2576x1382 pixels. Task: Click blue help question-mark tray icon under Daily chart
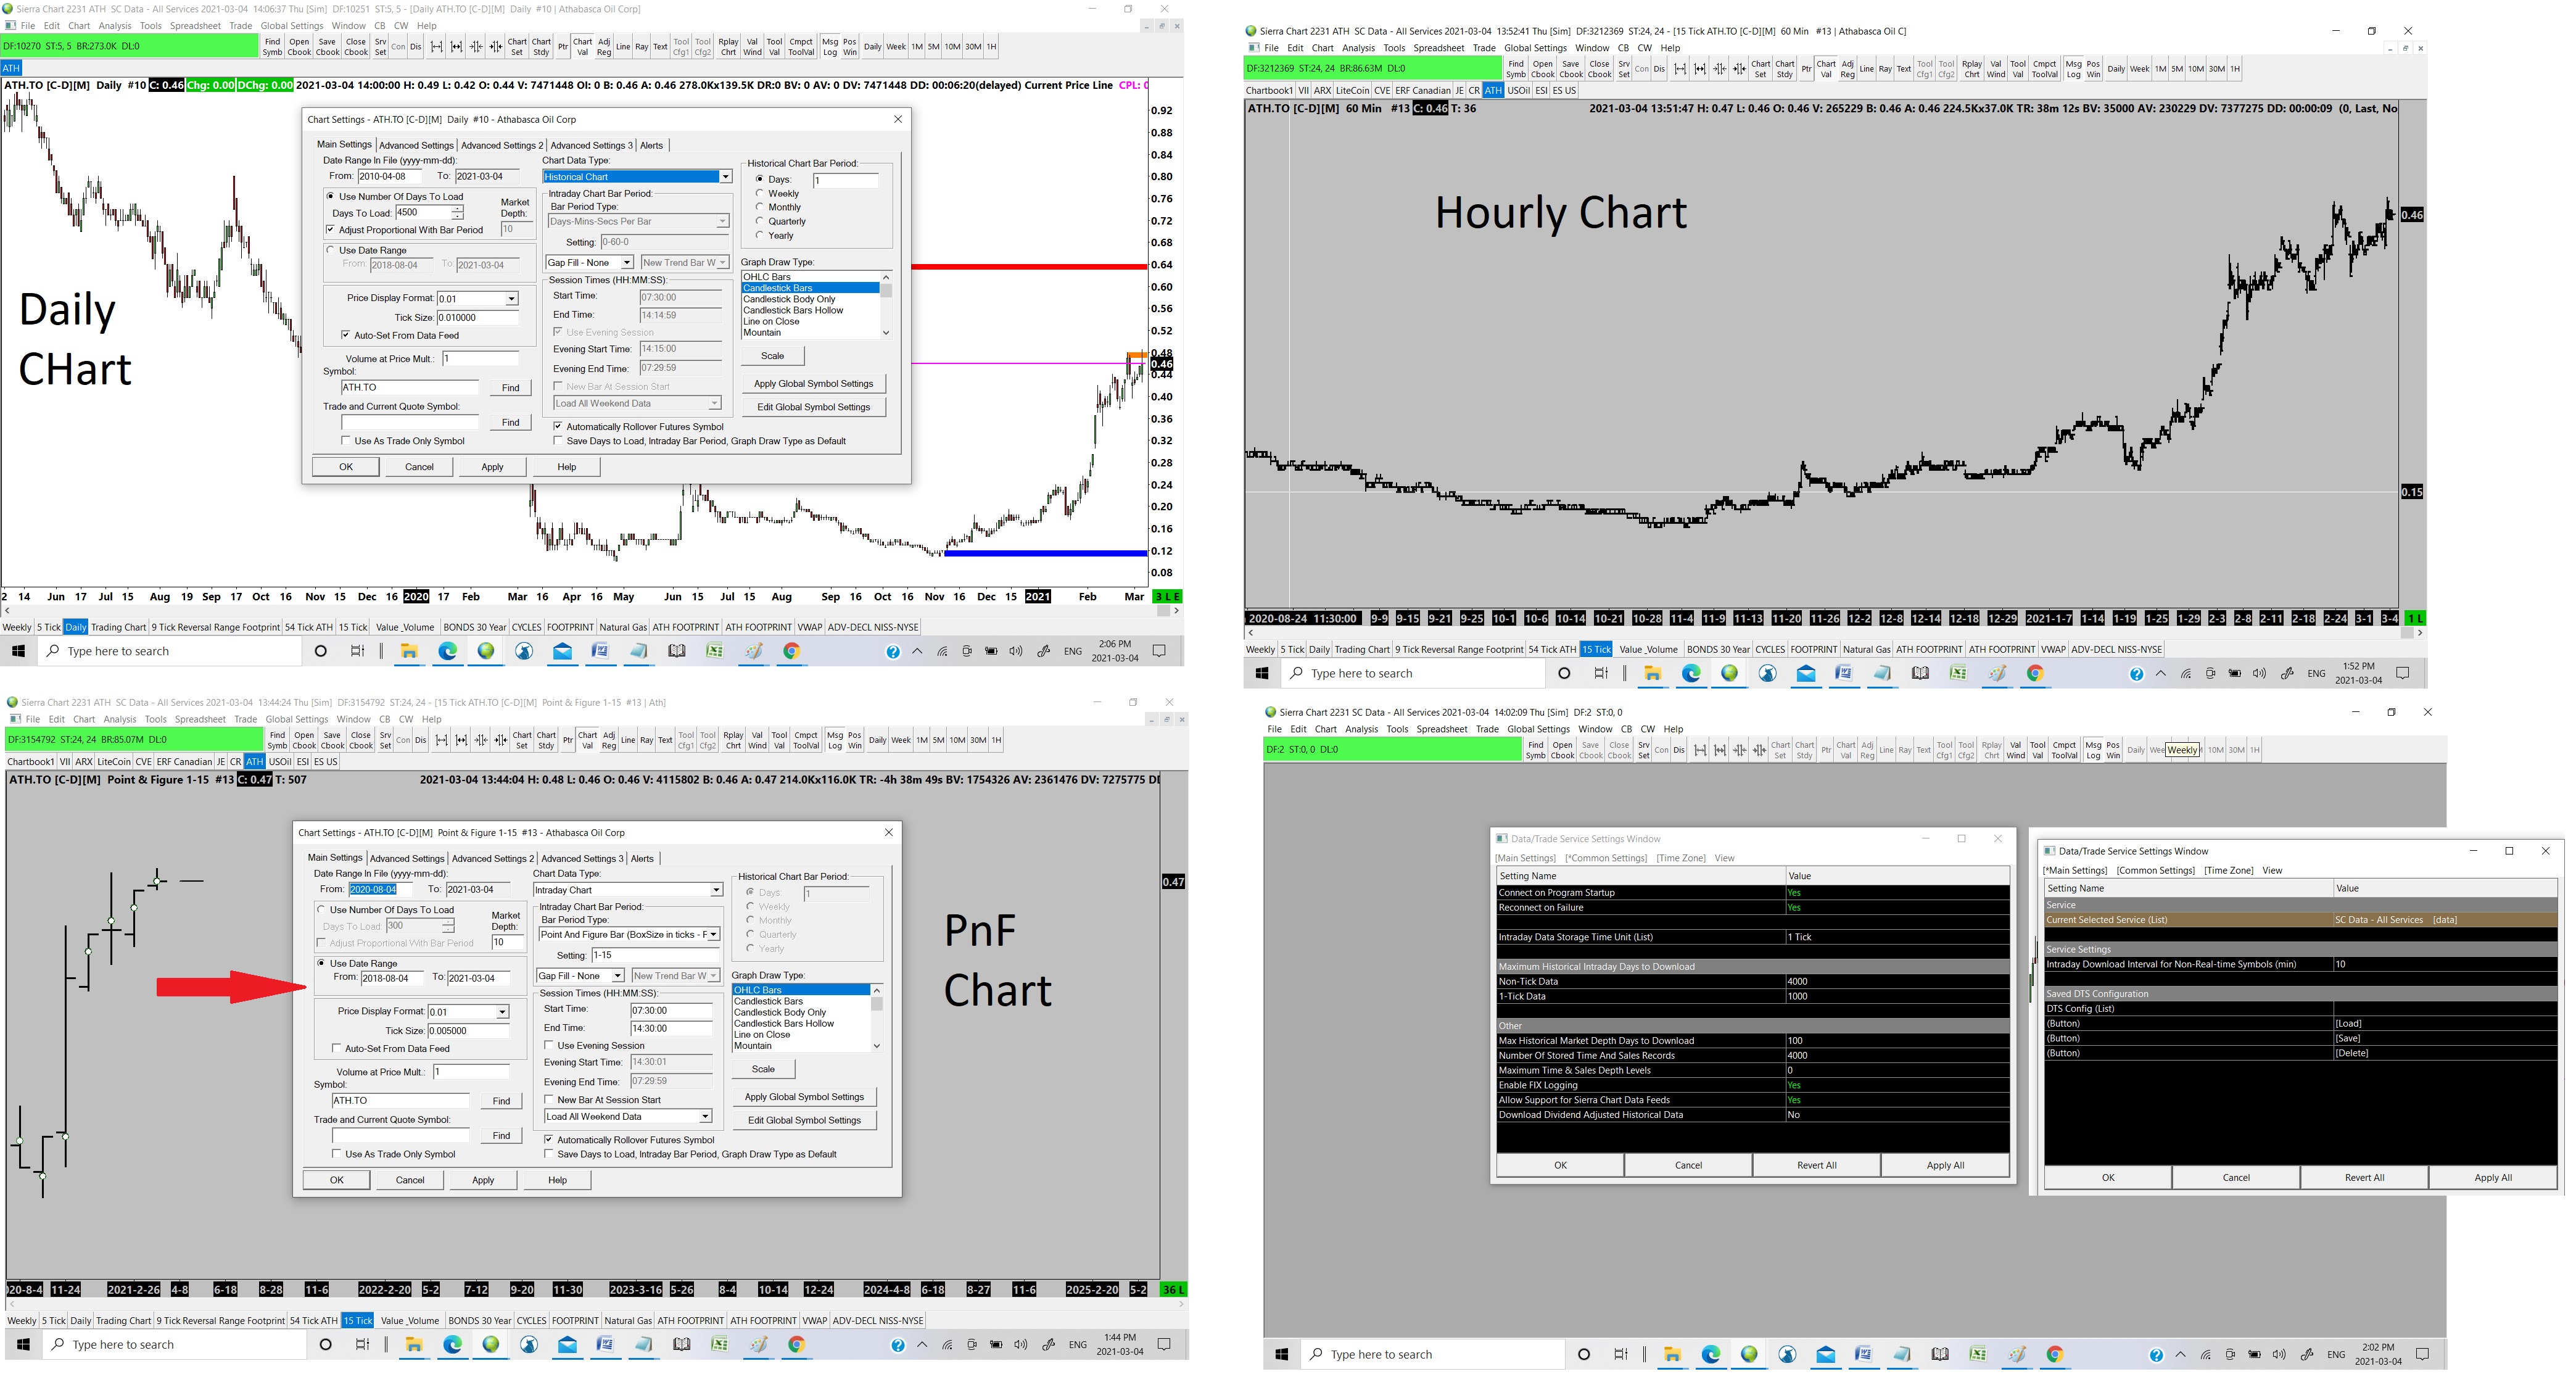point(893,652)
